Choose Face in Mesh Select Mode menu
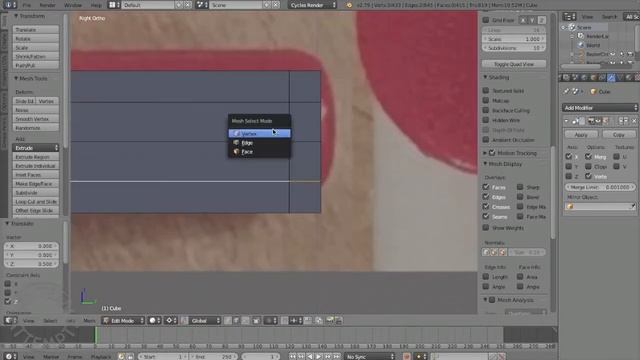This screenshot has height=360, width=640. click(x=260, y=152)
